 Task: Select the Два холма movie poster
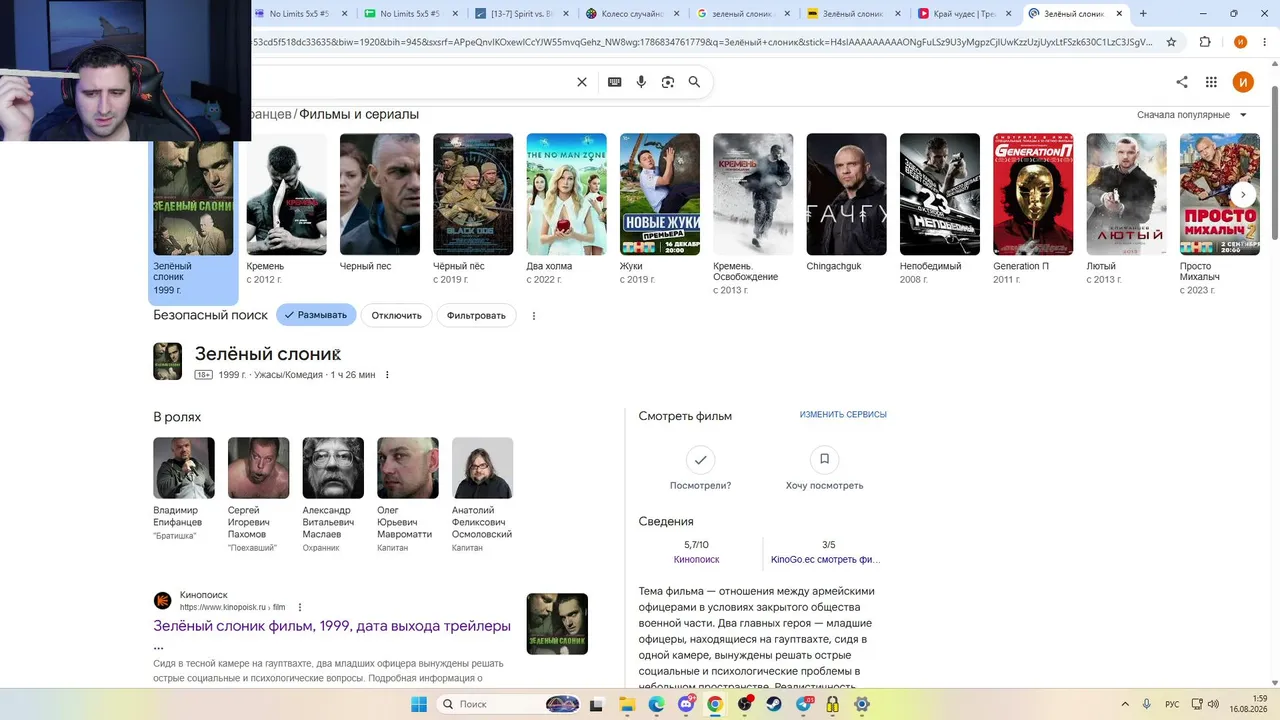coord(566,194)
